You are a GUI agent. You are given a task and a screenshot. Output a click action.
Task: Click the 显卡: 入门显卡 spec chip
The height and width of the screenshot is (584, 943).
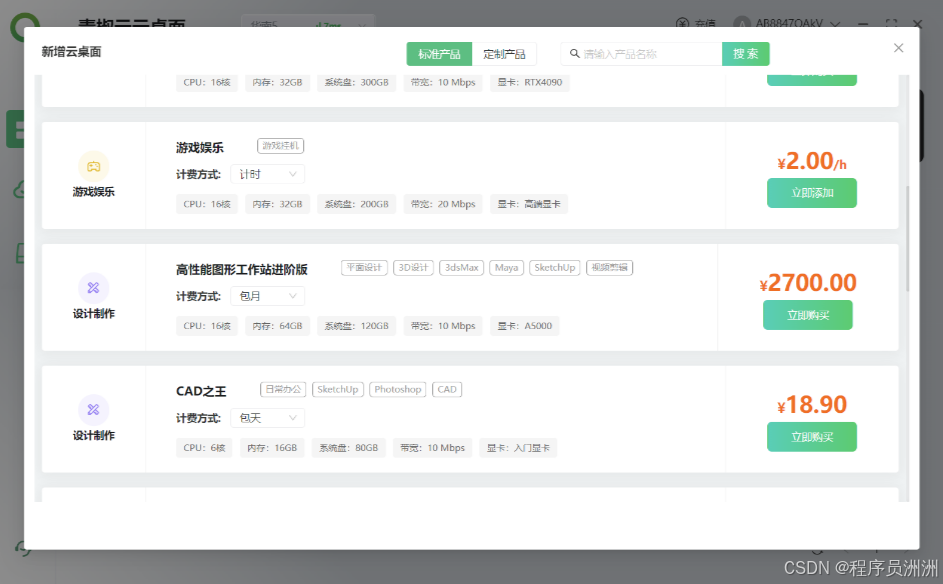click(518, 448)
